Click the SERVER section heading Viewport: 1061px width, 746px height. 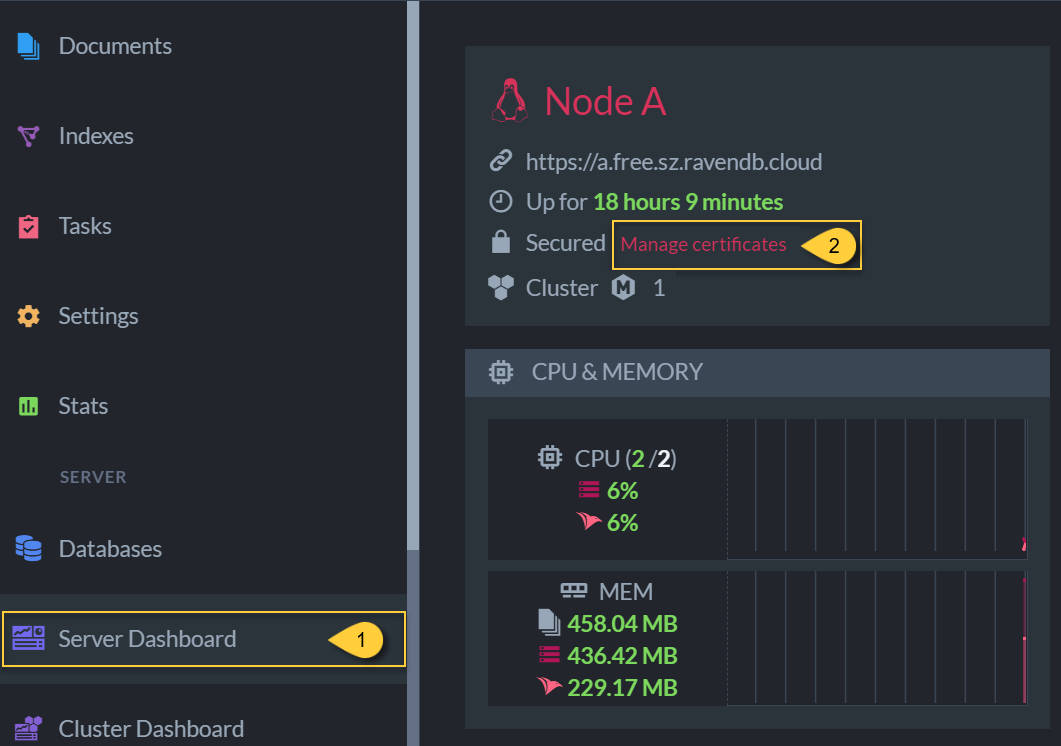coord(93,477)
